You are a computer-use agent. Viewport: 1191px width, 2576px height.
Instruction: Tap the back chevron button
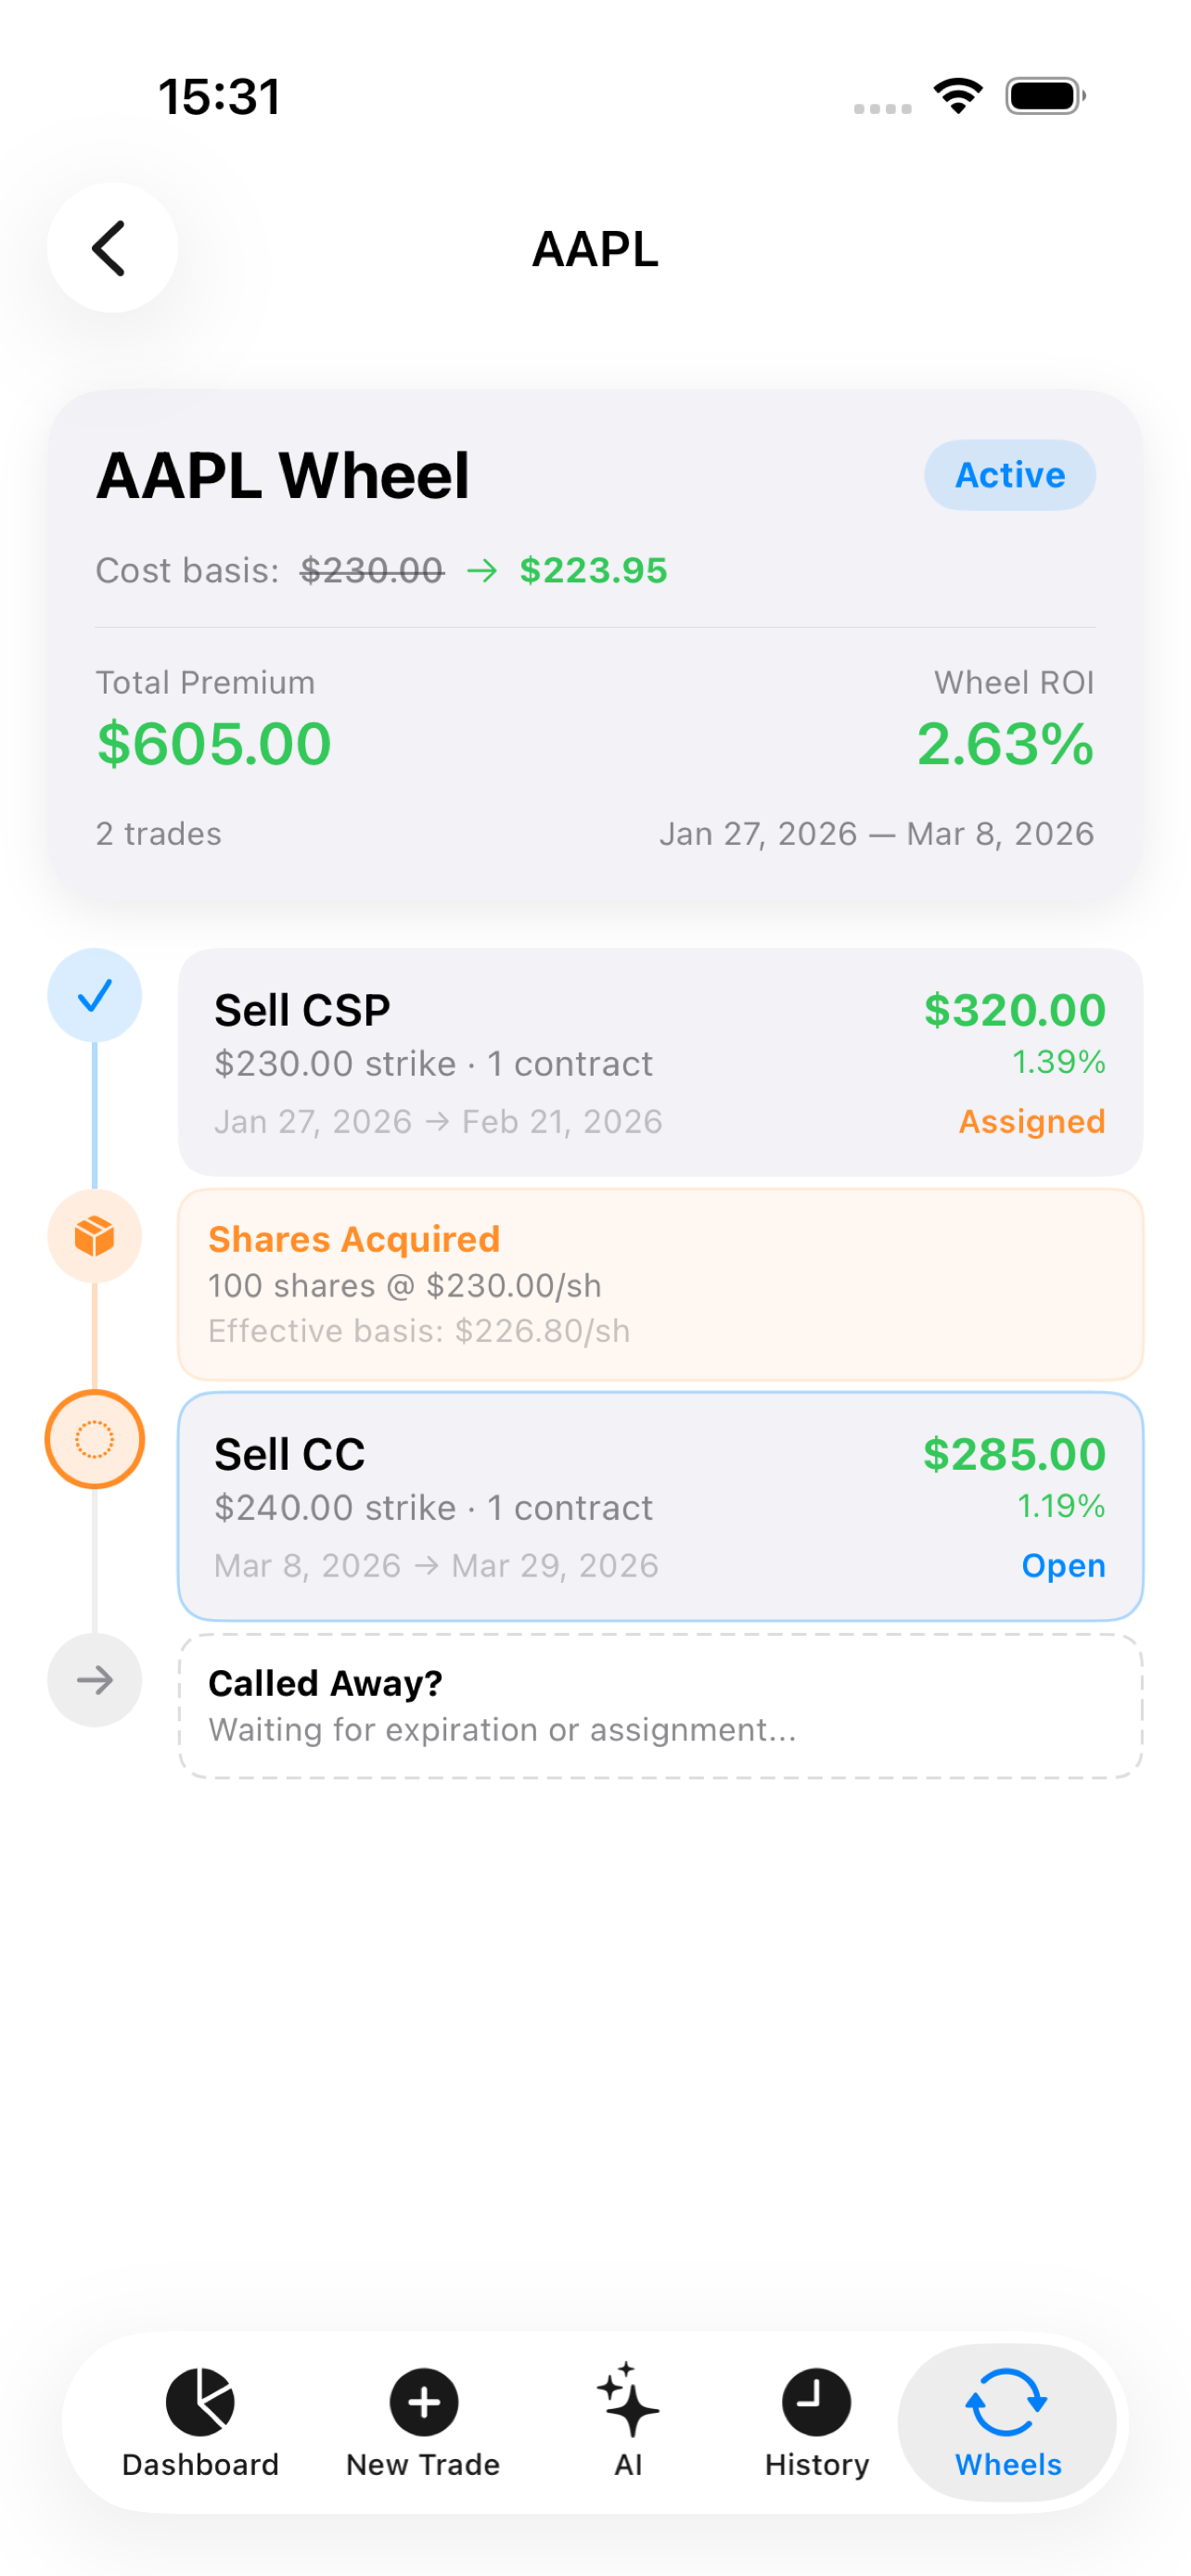pos(111,248)
